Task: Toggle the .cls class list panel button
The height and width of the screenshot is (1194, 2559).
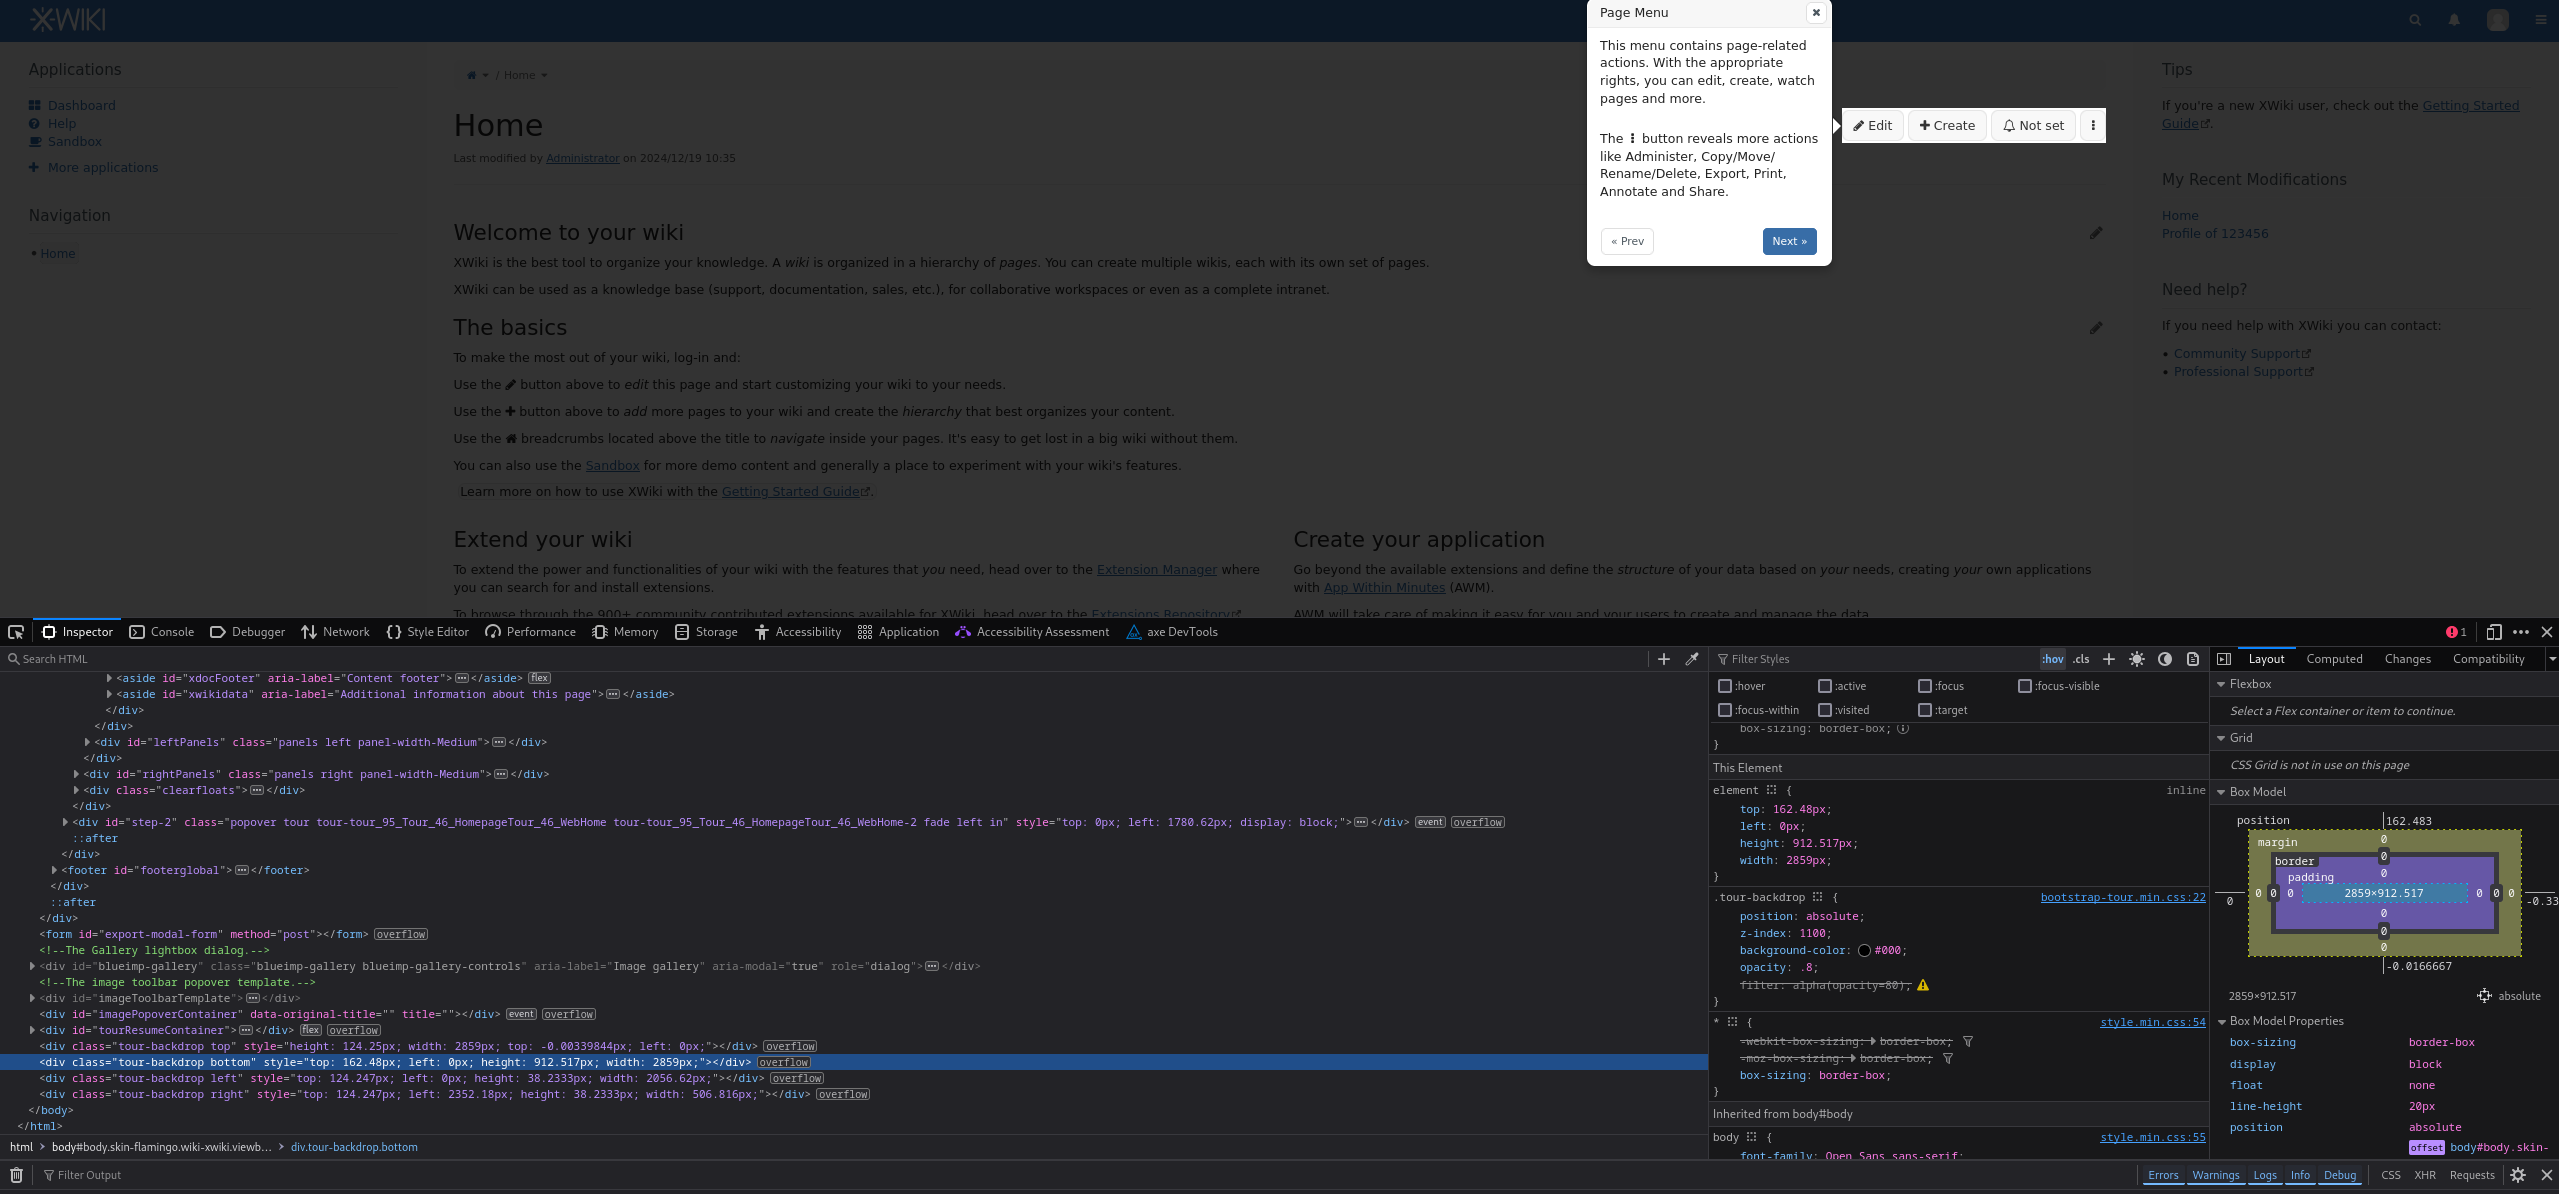Action: coord(2081,659)
